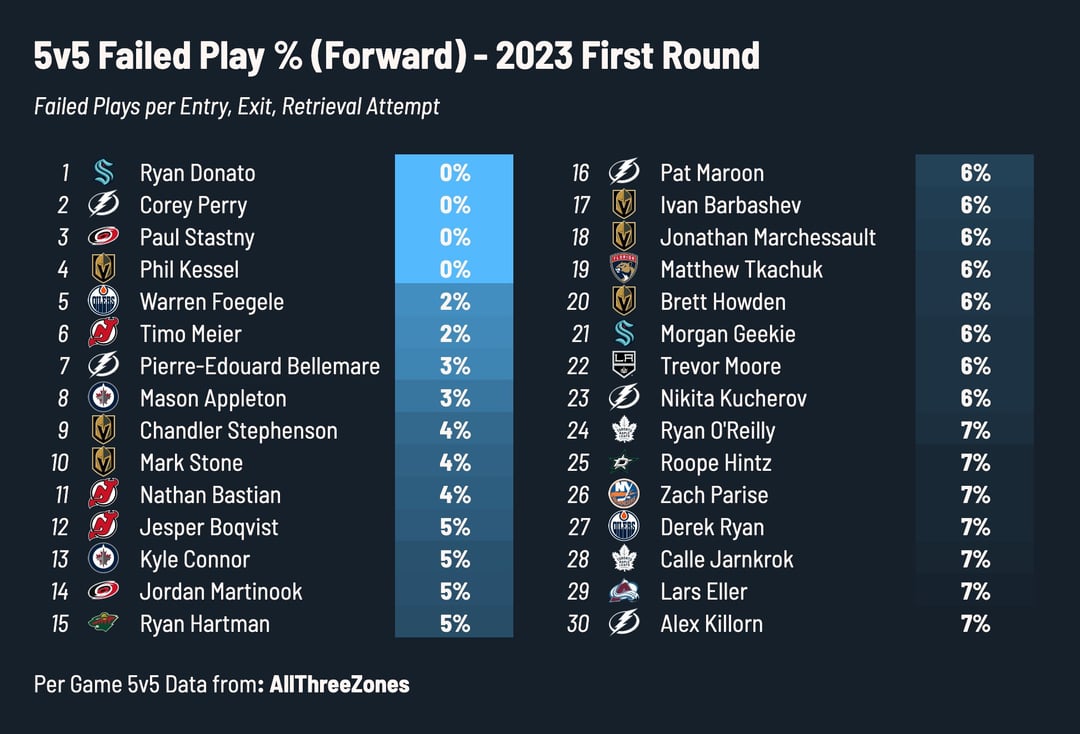
Task: Select the Hurricanes logo beside Paul Stastny
Action: coord(103,237)
